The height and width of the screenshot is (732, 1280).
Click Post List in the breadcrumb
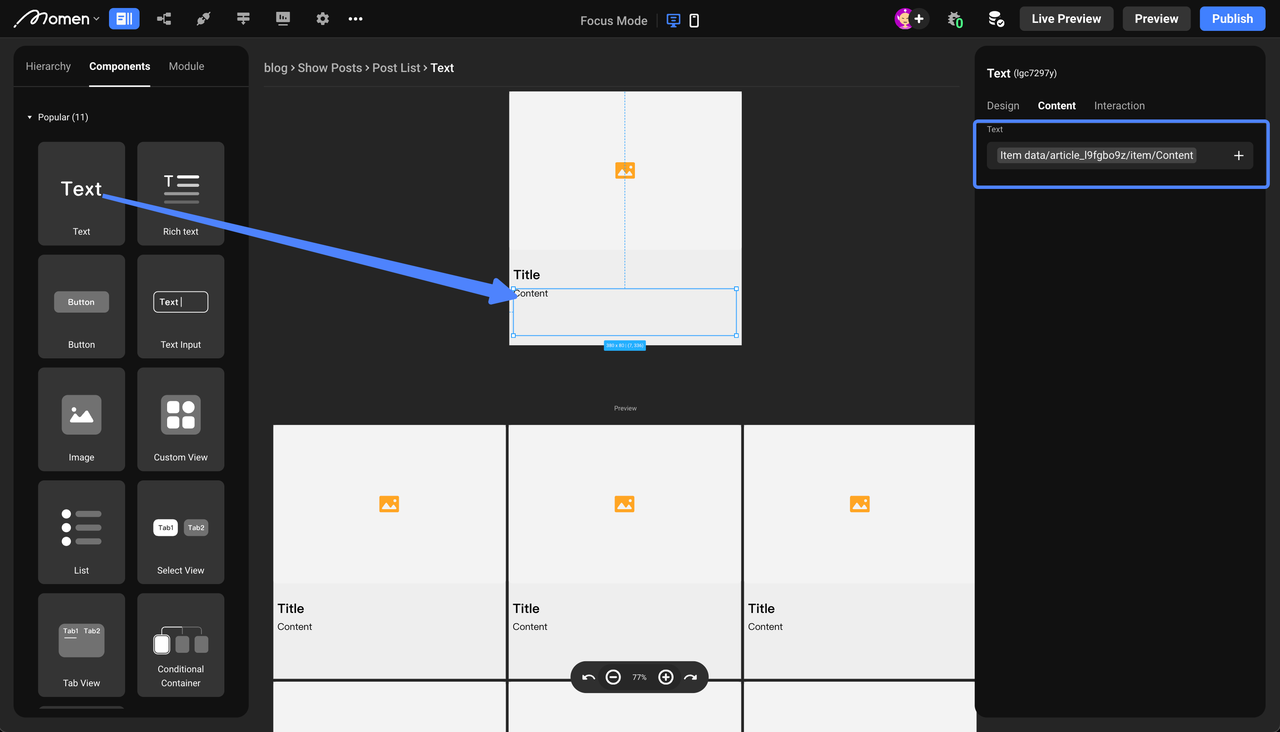(397, 68)
